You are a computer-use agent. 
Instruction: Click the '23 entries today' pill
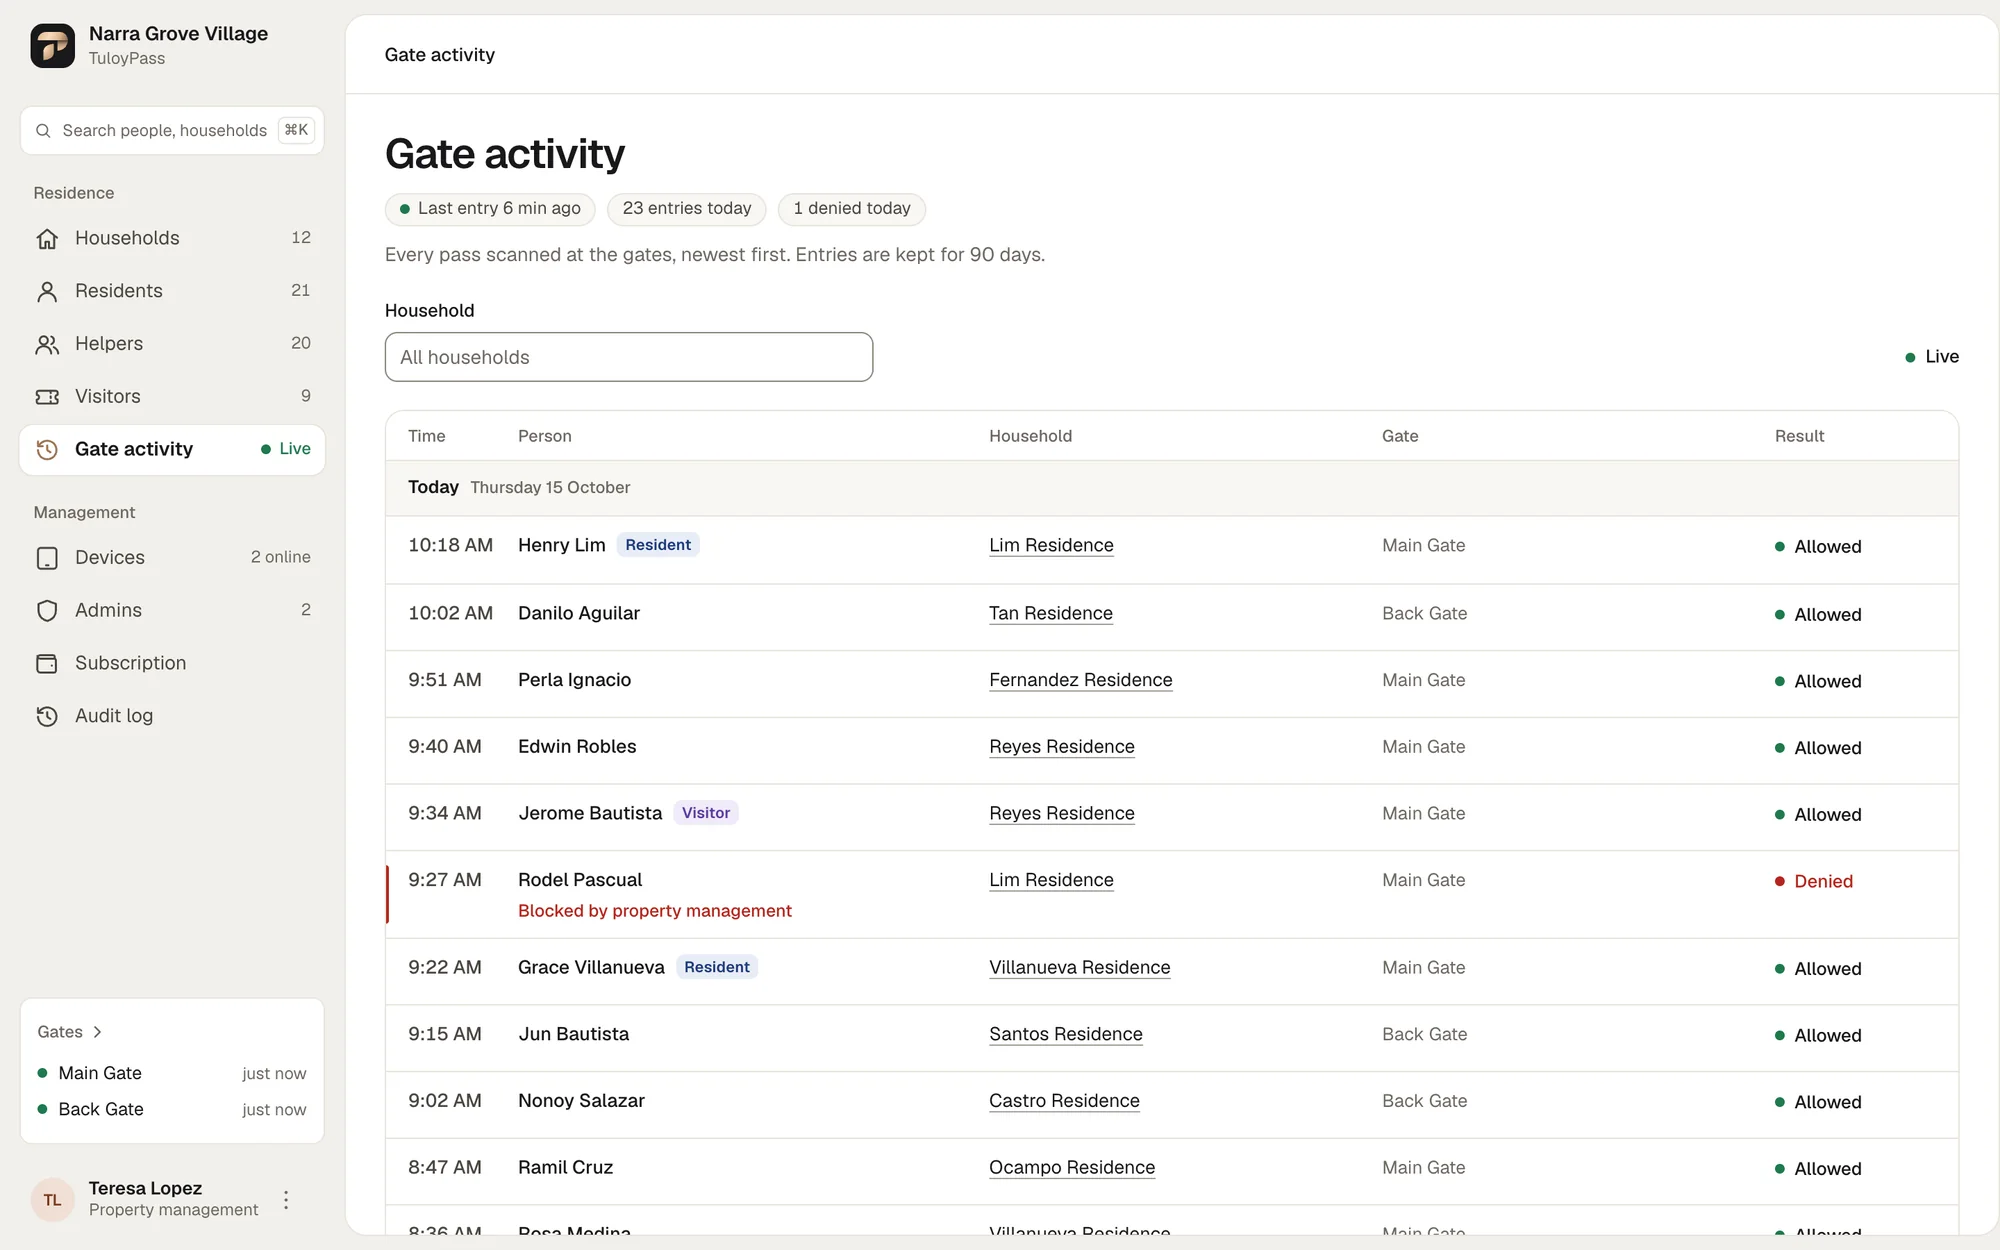[687, 209]
